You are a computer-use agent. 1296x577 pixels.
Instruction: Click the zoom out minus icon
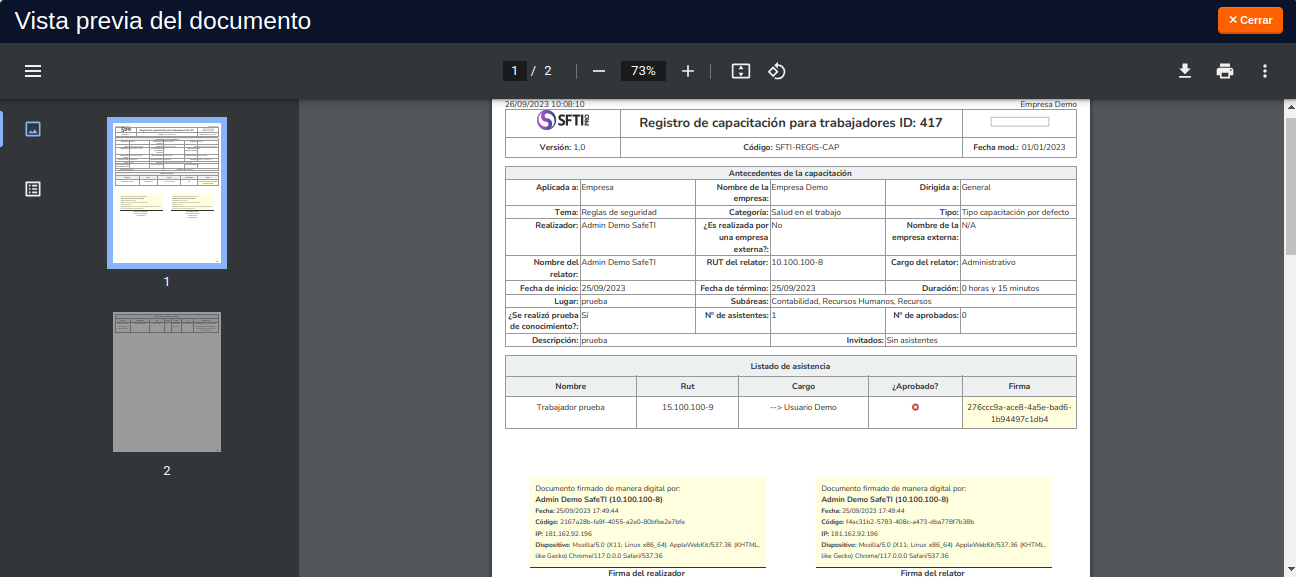click(x=599, y=71)
